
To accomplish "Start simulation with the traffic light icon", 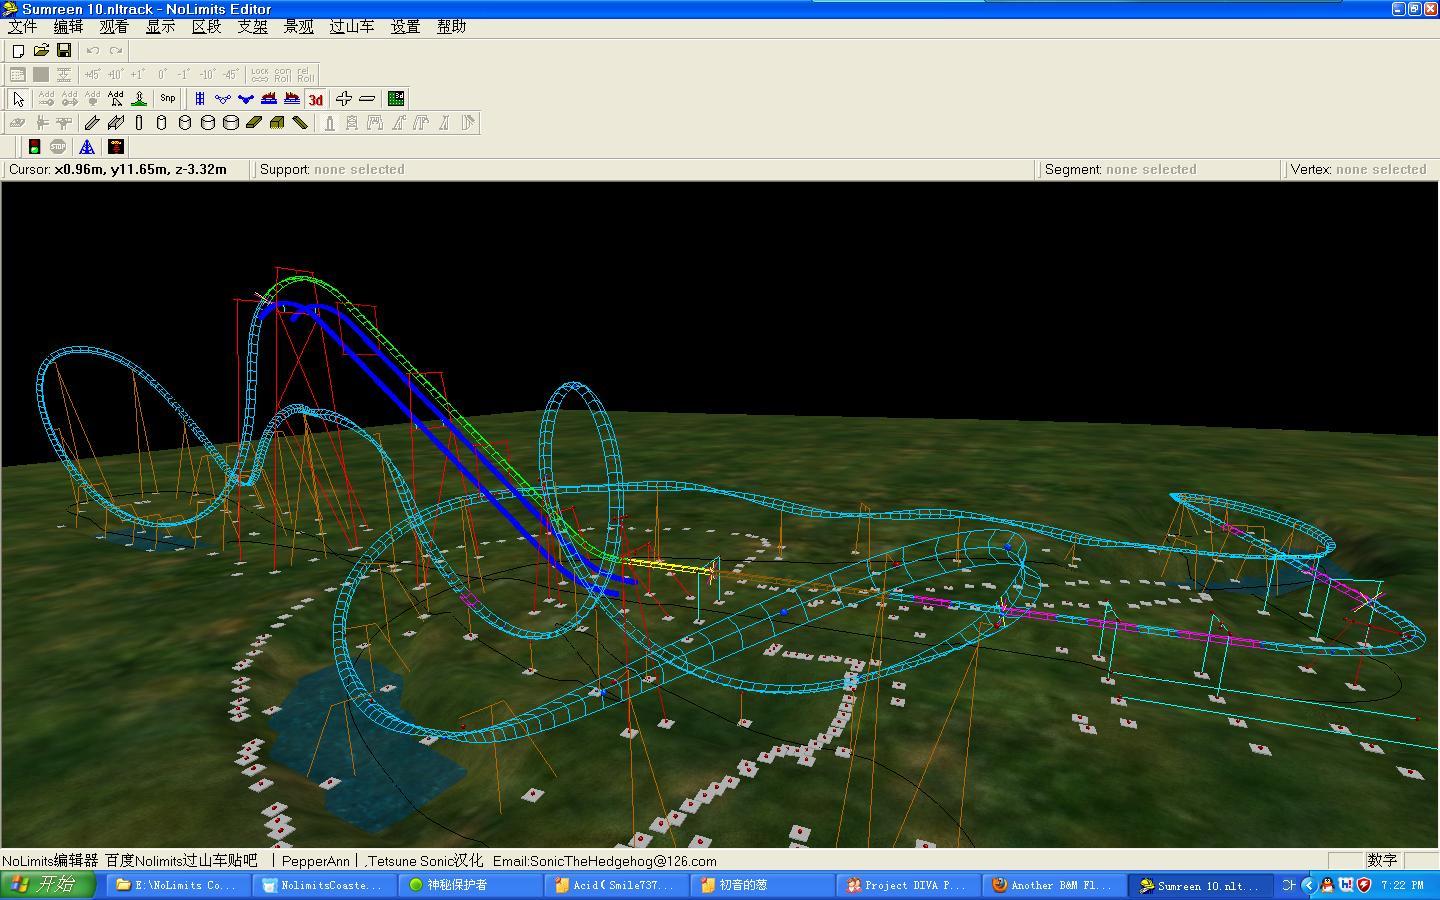I will pyautogui.click(x=34, y=147).
